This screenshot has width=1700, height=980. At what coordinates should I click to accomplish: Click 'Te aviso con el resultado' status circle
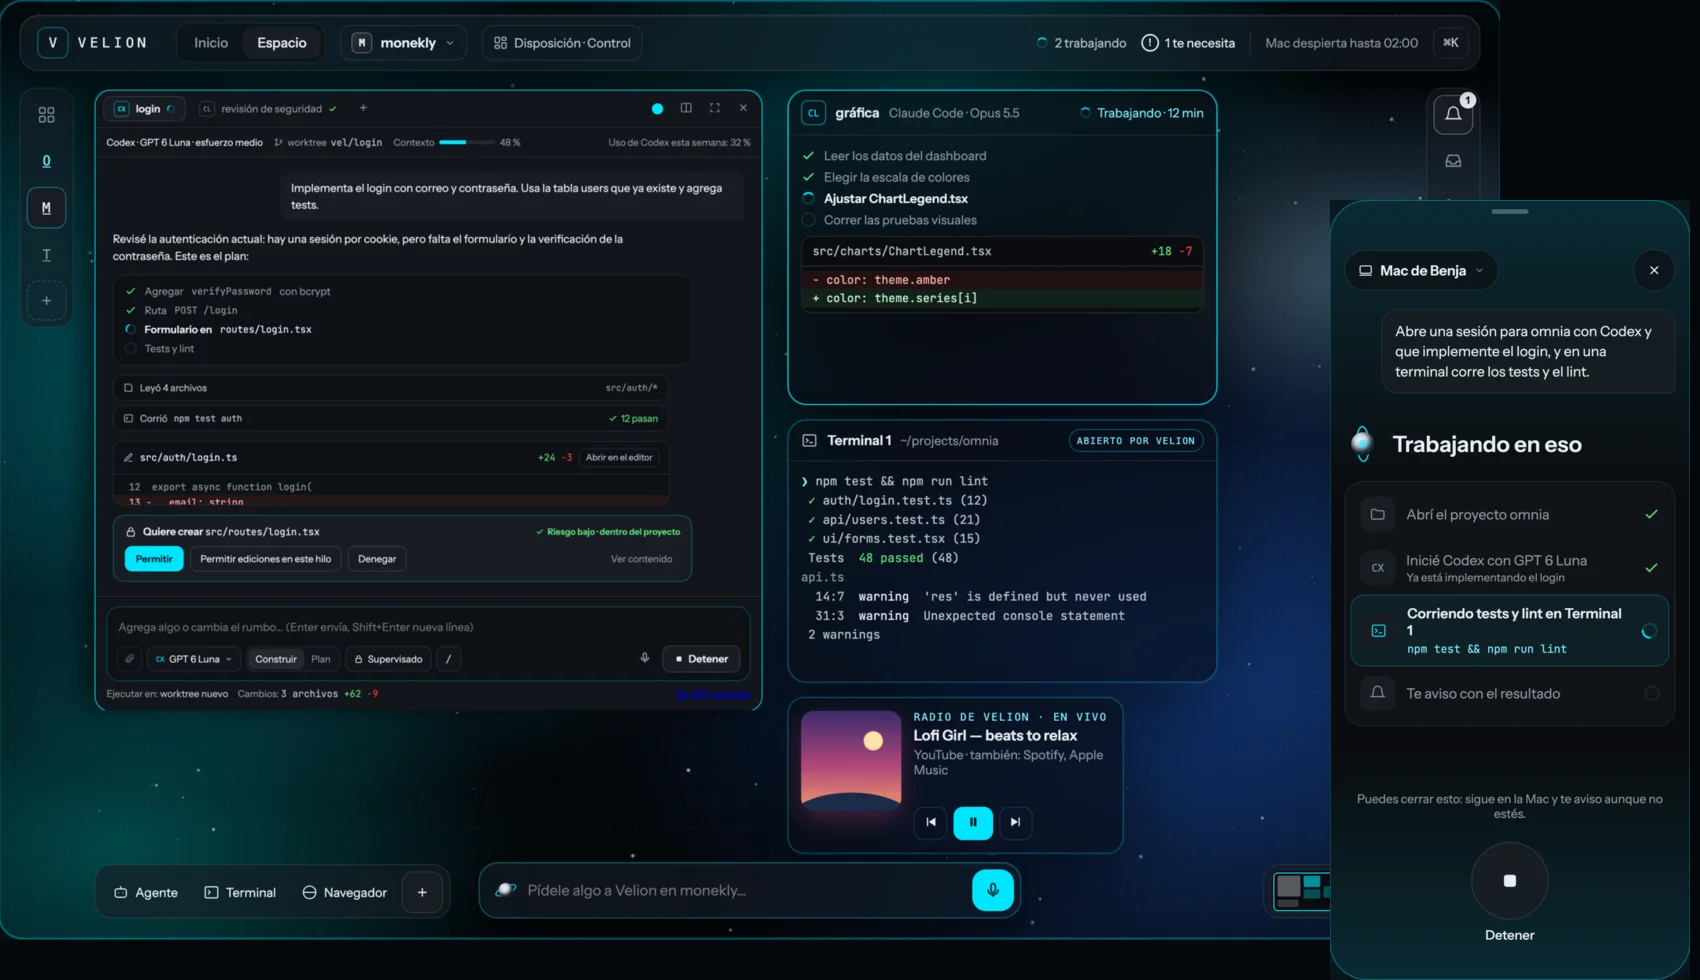pos(1652,693)
